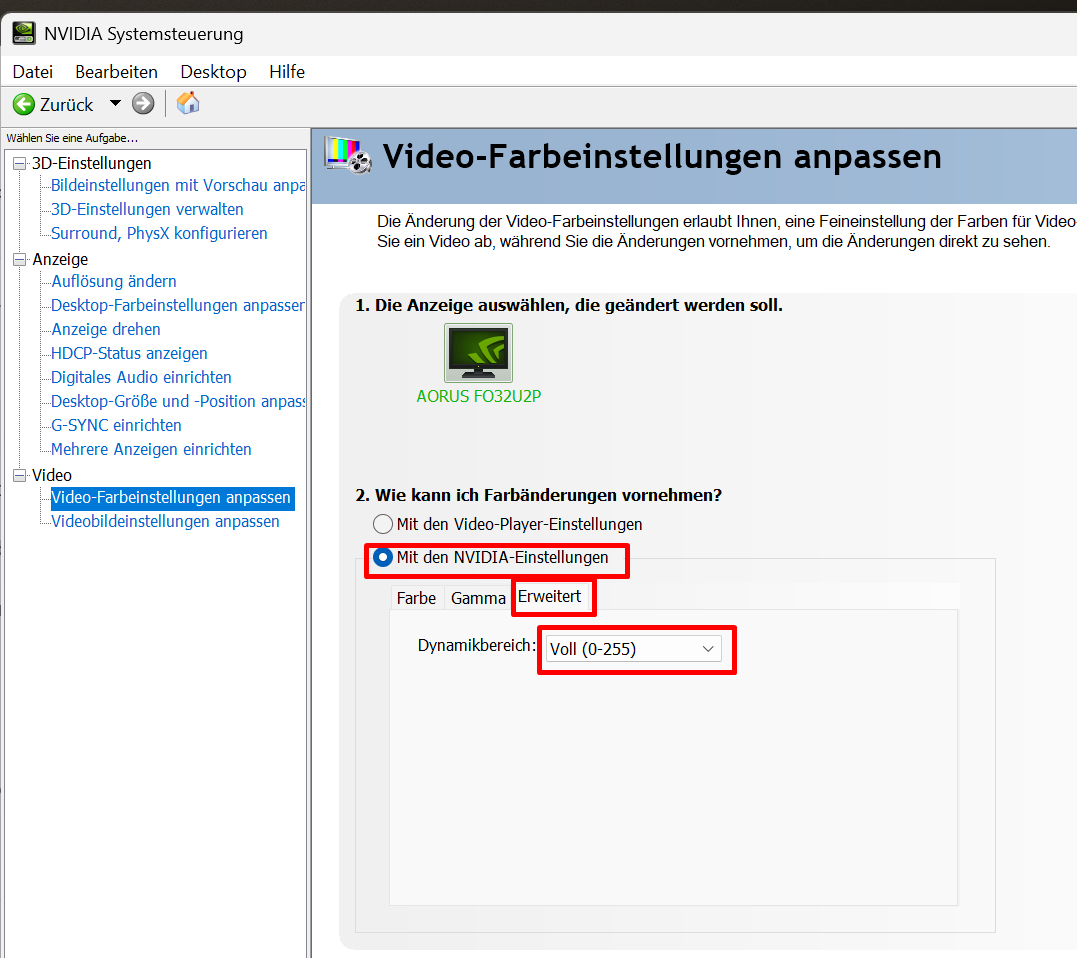Open Bildeinstellungen mit Vorschau anpassen link
This screenshot has width=1077, height=958.
pyautogui.click(x=178, y=185)
